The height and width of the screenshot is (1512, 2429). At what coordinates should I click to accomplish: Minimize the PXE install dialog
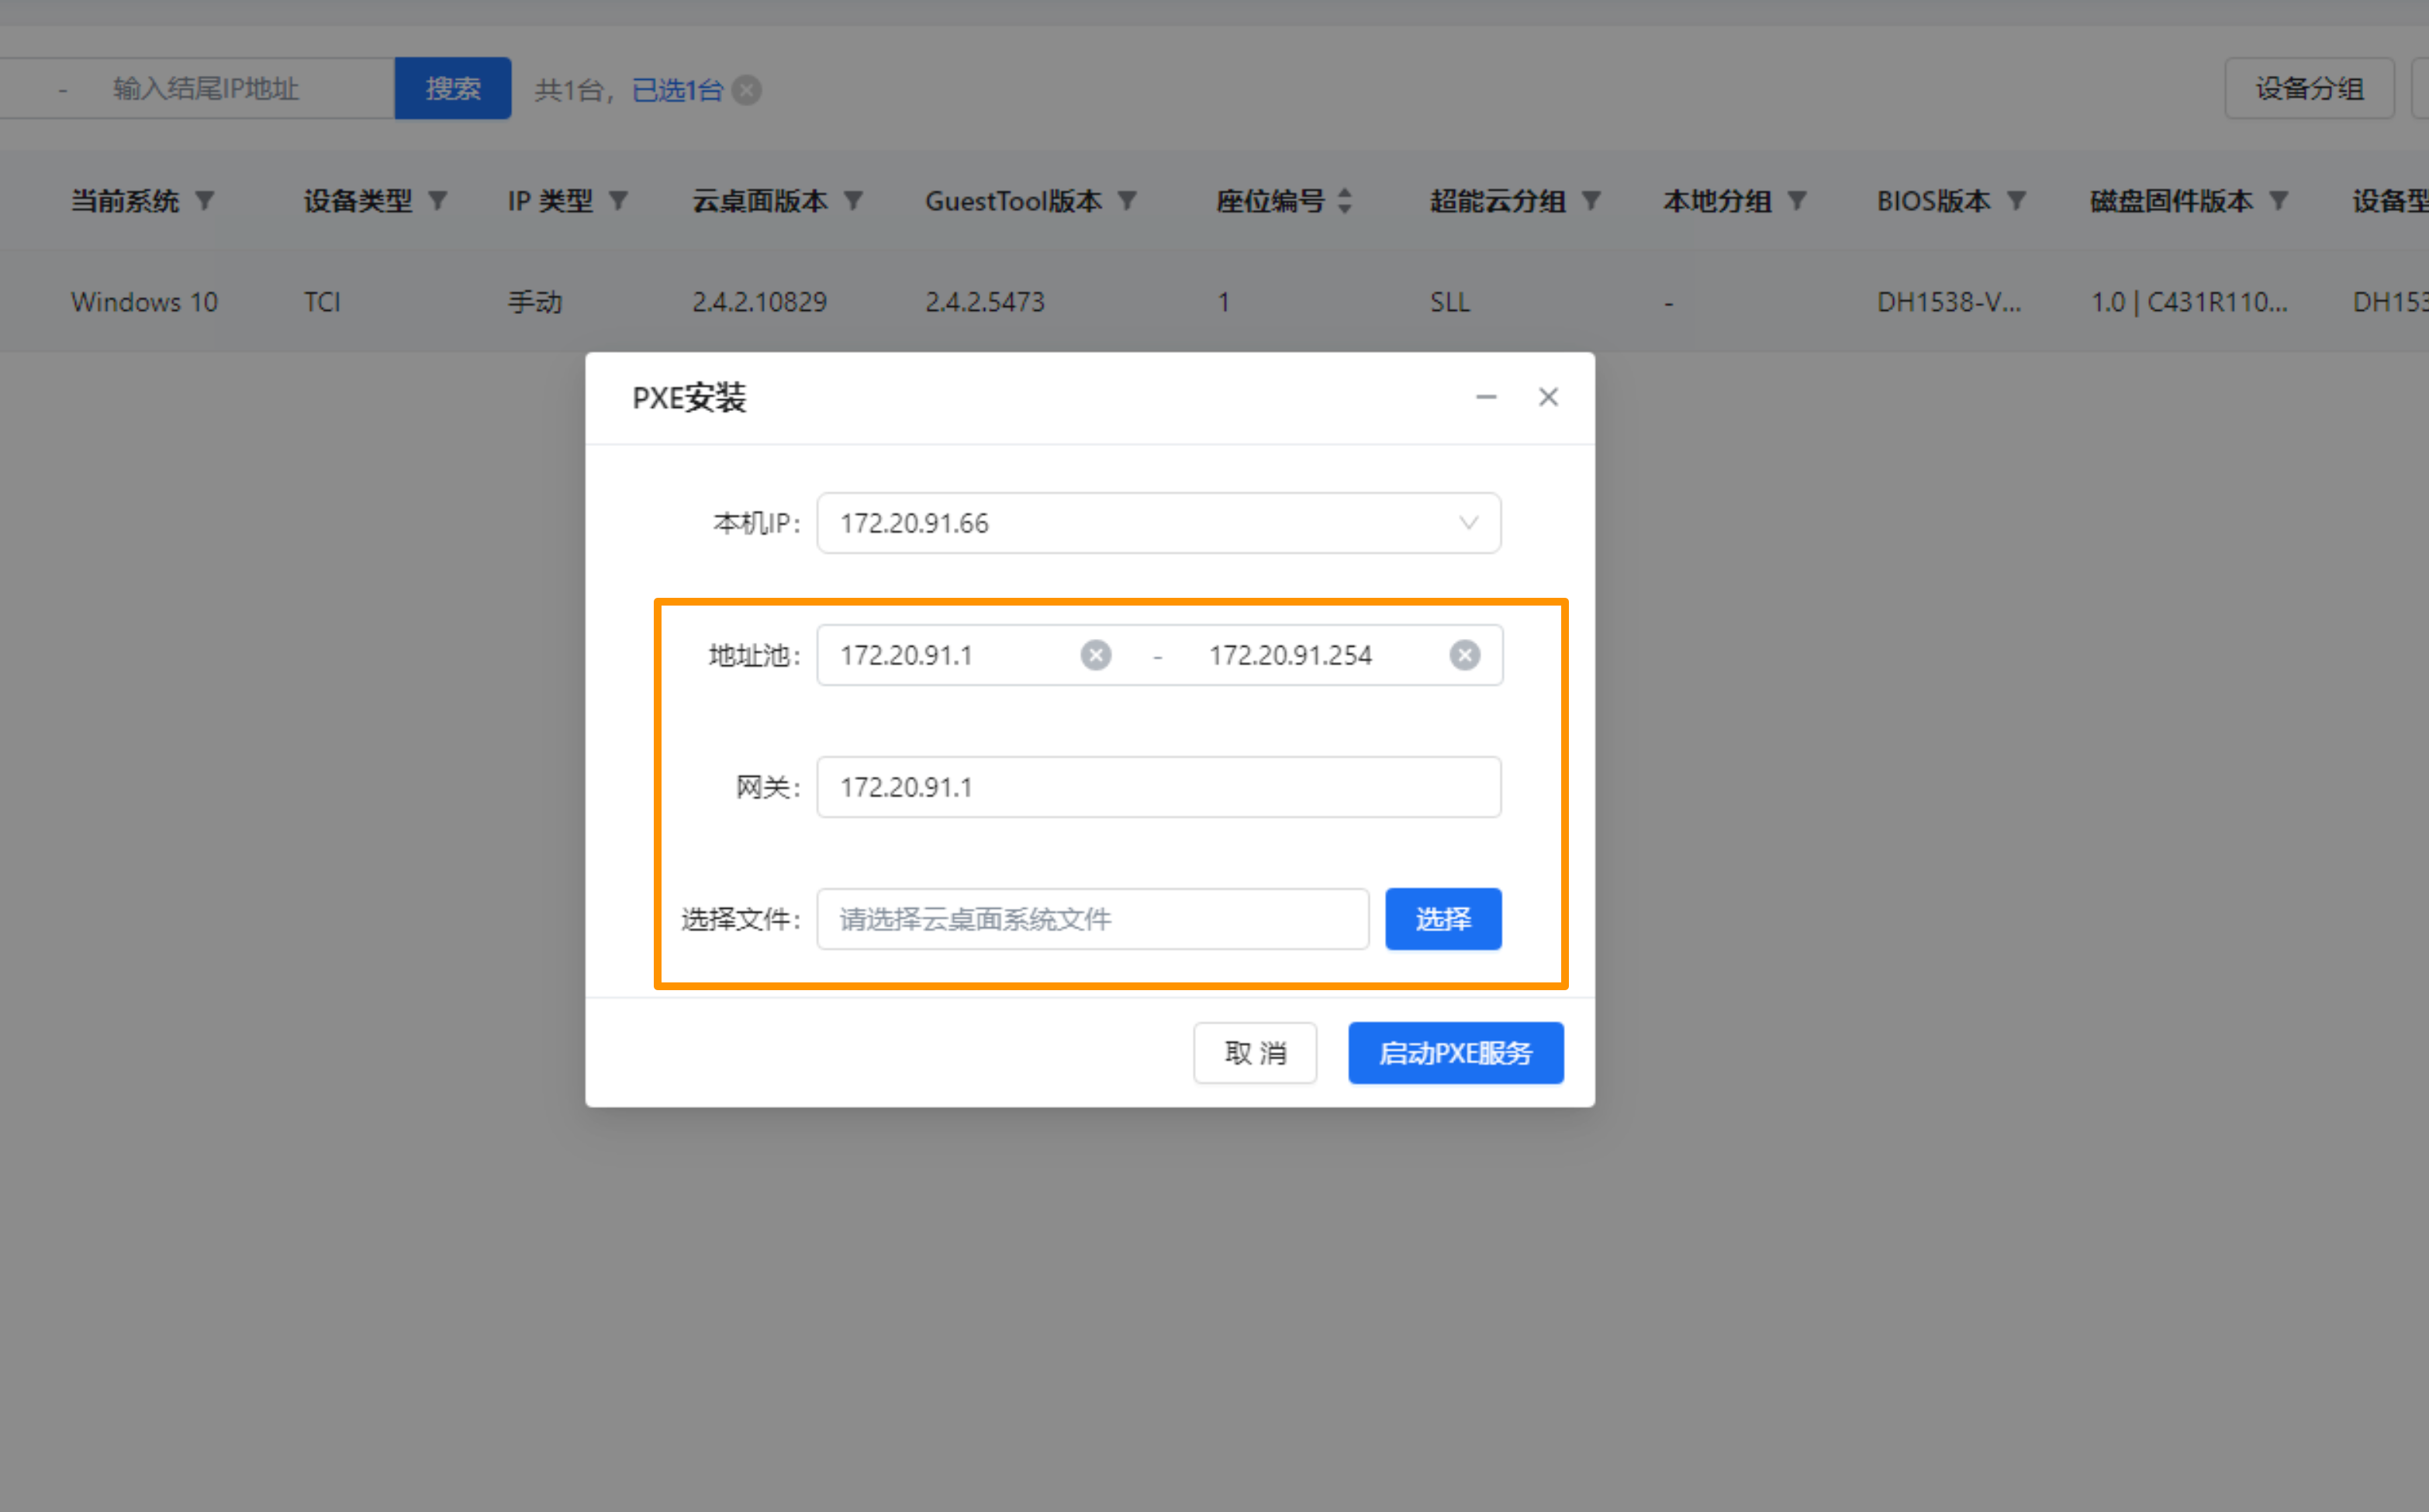(1486, 397)
